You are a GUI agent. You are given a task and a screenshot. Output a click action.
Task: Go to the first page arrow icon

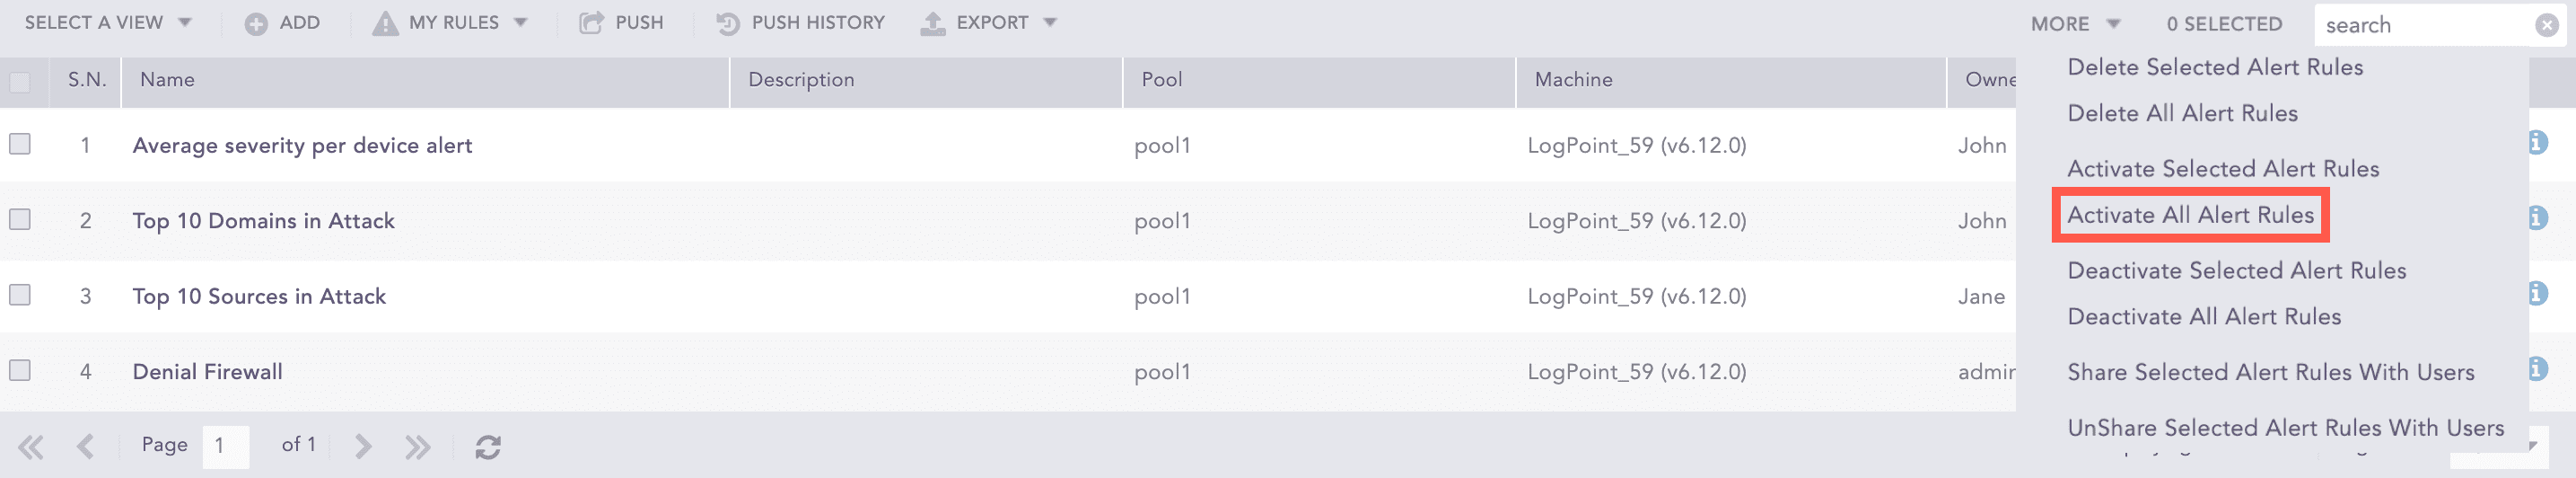pyautogui.click(x=31, y=446)
